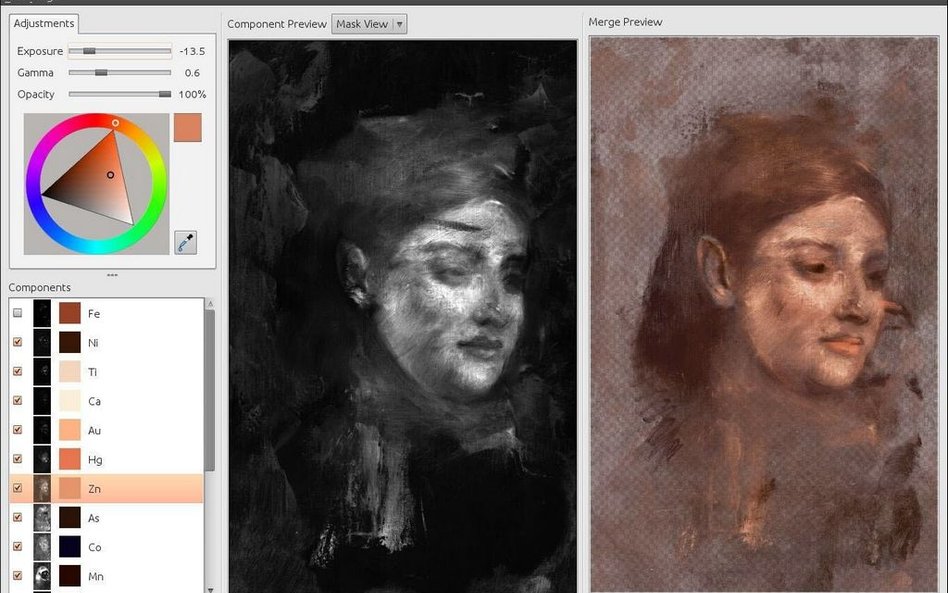Click the highlighted "Zn" label

[x=94, y=488]
